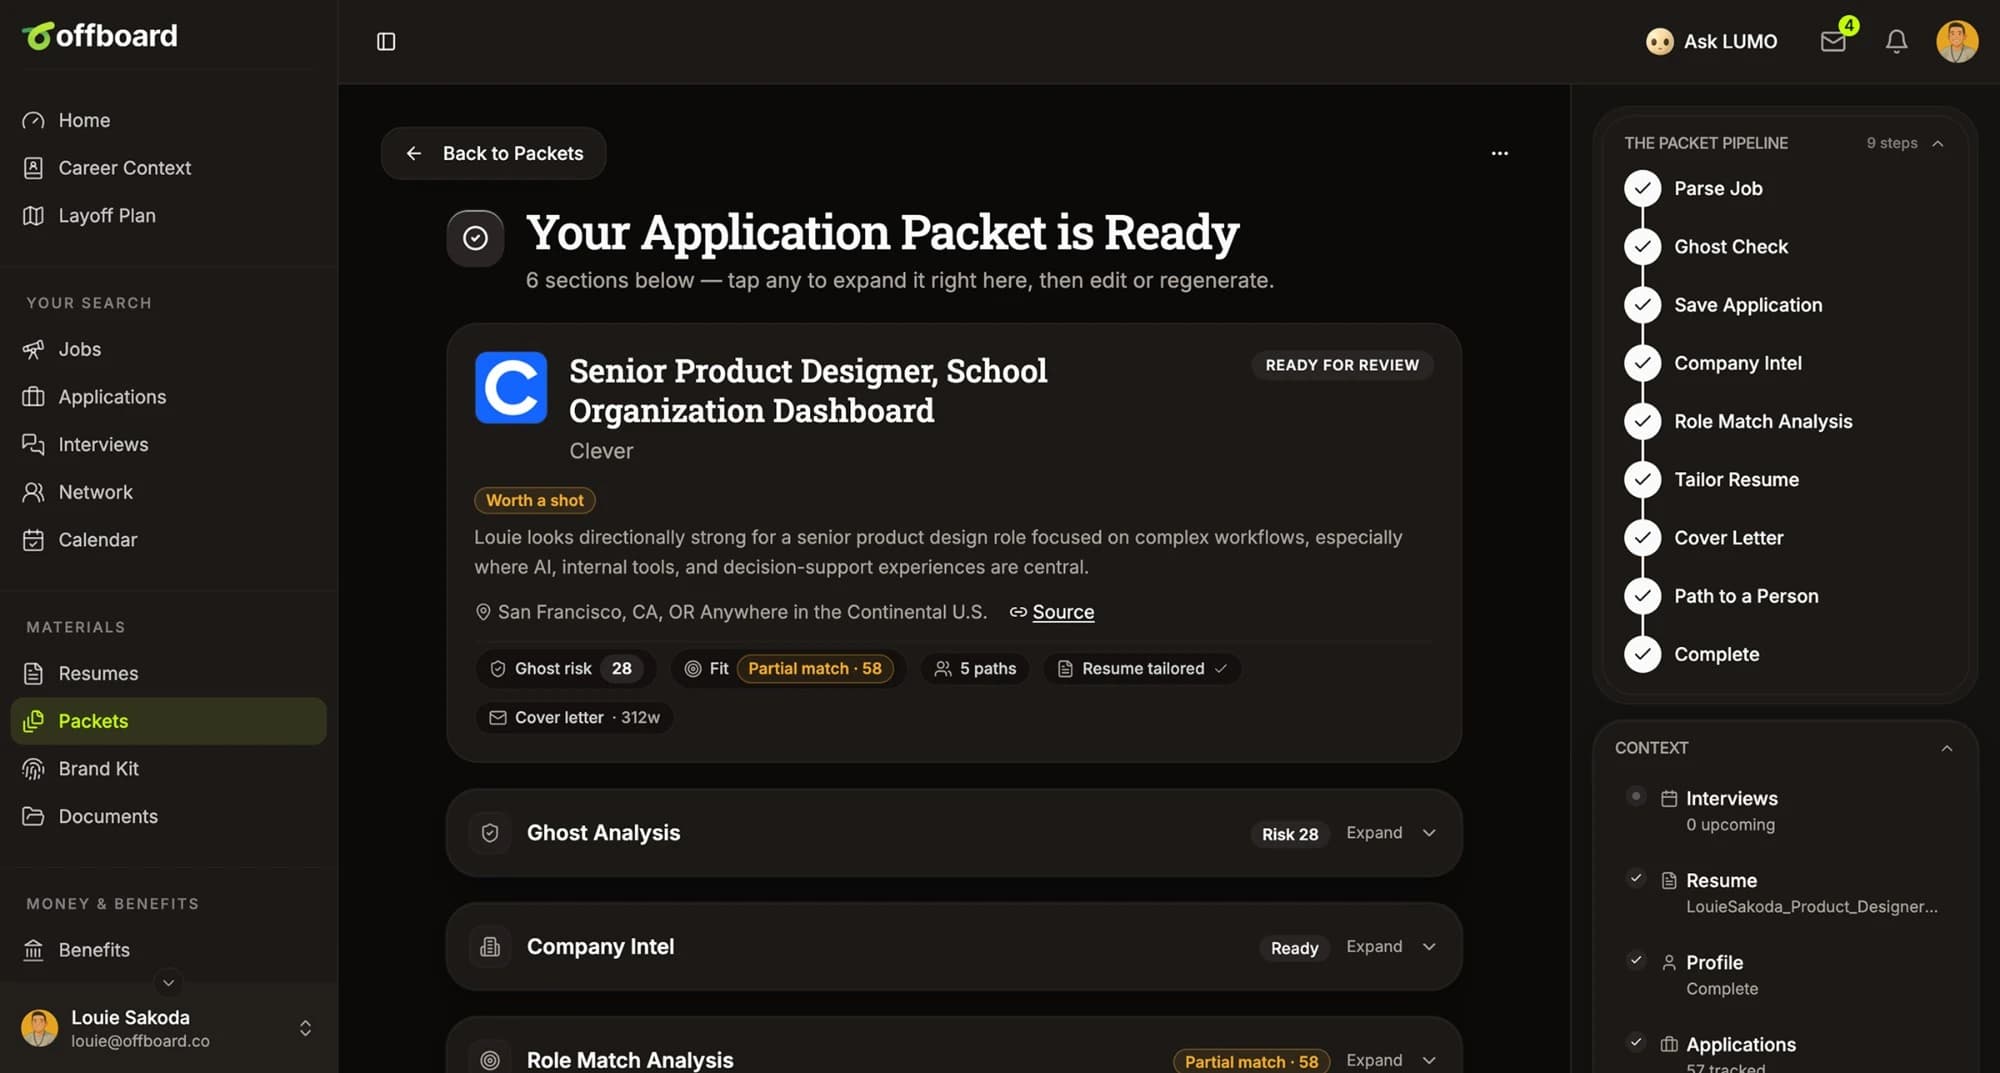Click the Worth a shot tag
Image resolution: width=2000 pixels, height=1073 pixels.
point(535,500)
